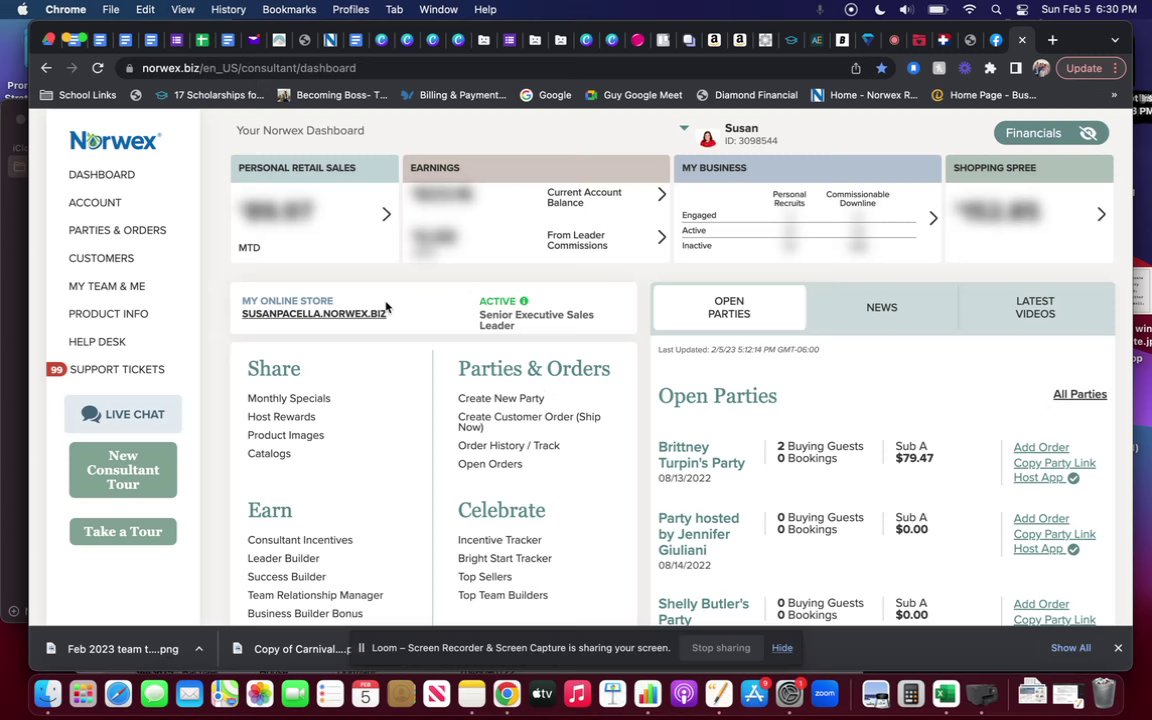
Task: Open the account dropdown arrow beside Susan
Action: (x=684, y=128)
